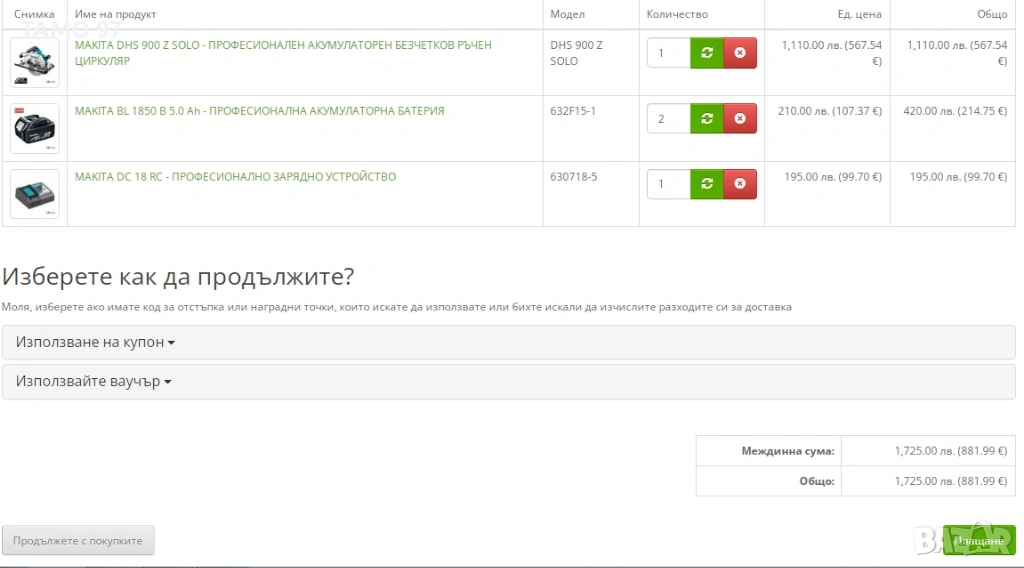Image resolution: width=1024 pixels, height=568 pixels.
Task: Click the Продължете с покупките button
Action: [78, 541]
